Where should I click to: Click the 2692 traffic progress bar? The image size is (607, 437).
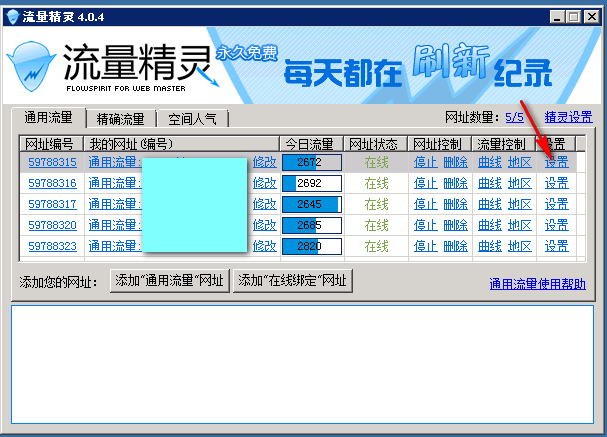[x=312, y=183]
